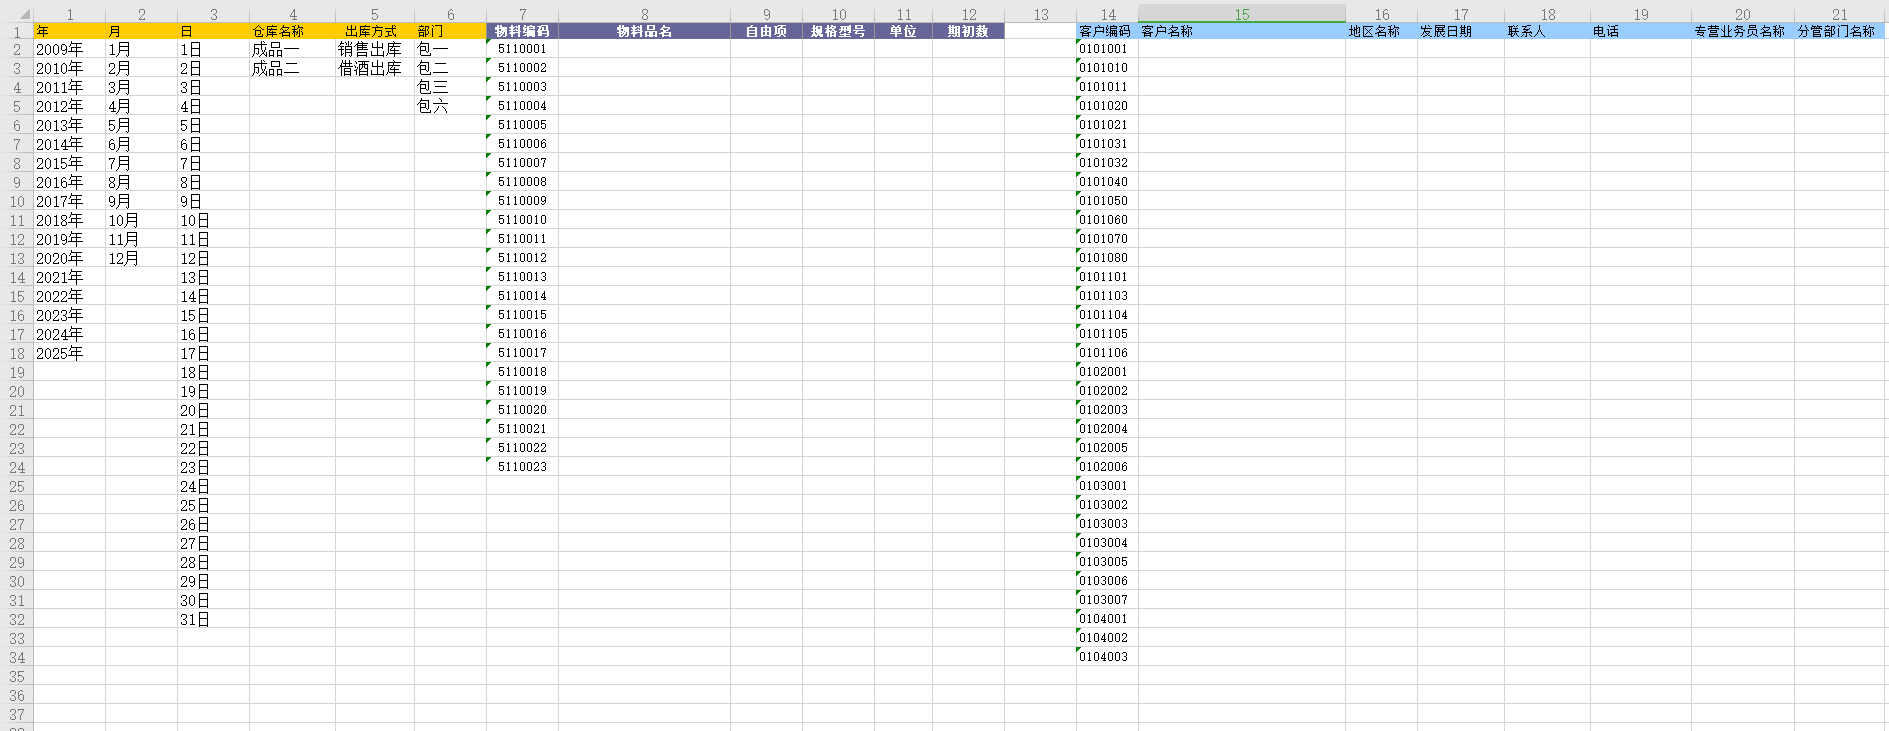
Task: Click customer code cell 0103007
Action: coord(1108,600)
